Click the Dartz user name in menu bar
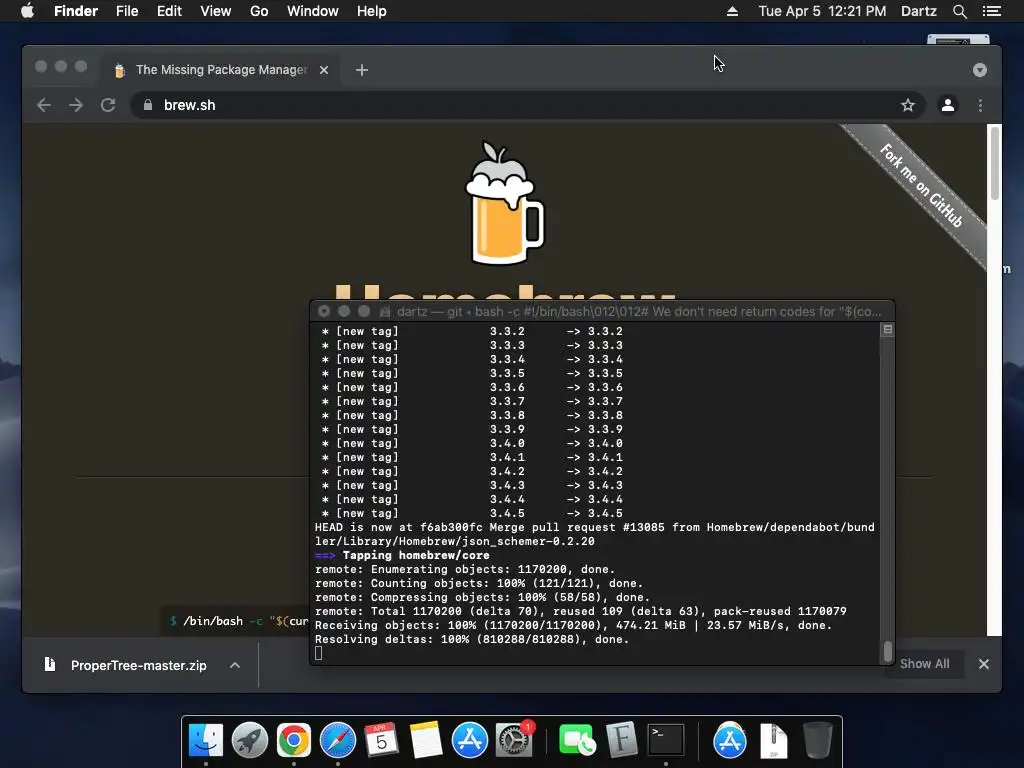The height and width of the screenshot is (768, 1024). pyautogui.click(x=918, y=11)
